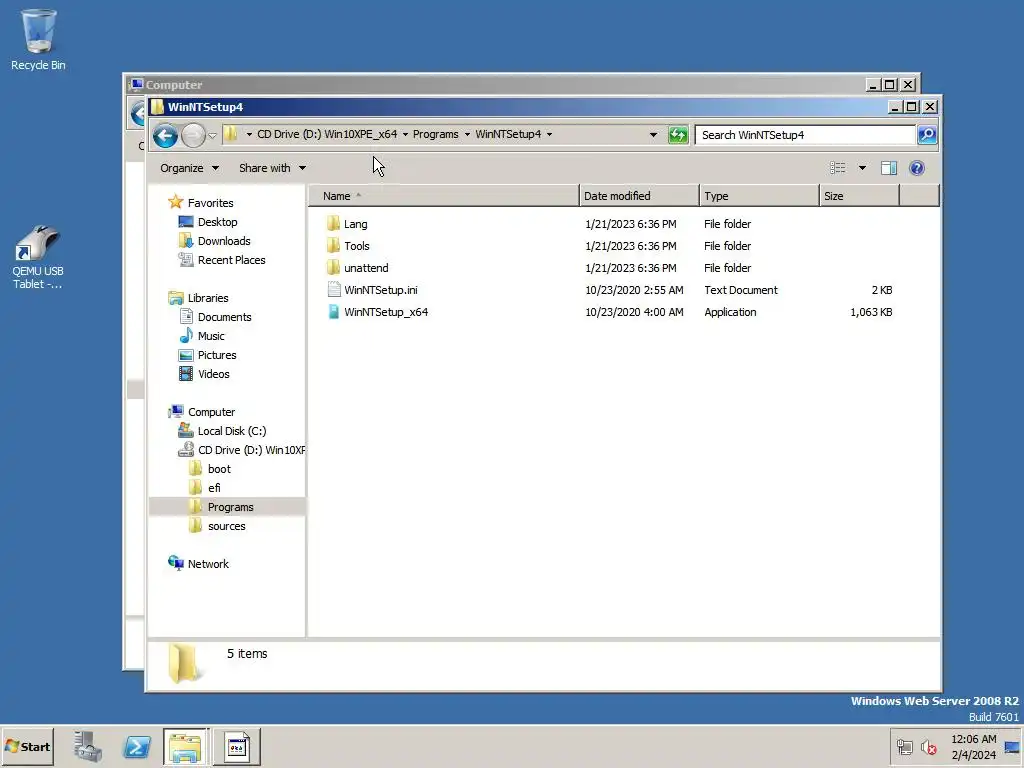This screenshot has height=768, width=1024.
Task: Select the Programs folder in the tree
Action: pos(231,507)
